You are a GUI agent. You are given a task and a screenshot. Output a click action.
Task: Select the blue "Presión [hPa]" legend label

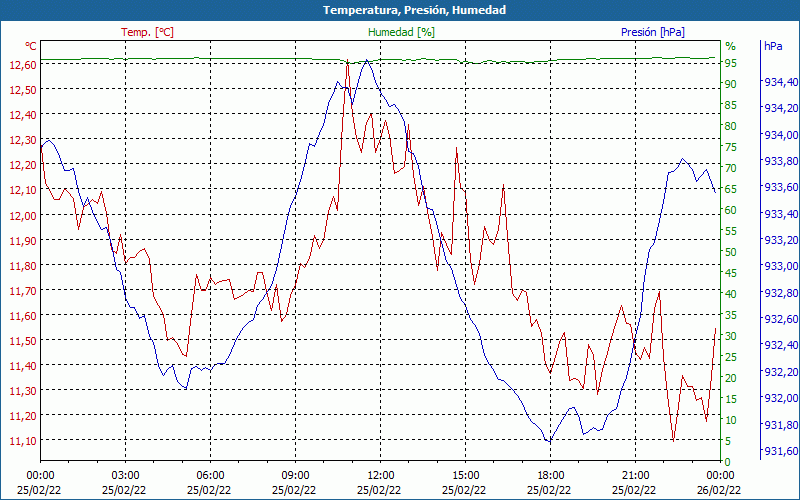653,32
